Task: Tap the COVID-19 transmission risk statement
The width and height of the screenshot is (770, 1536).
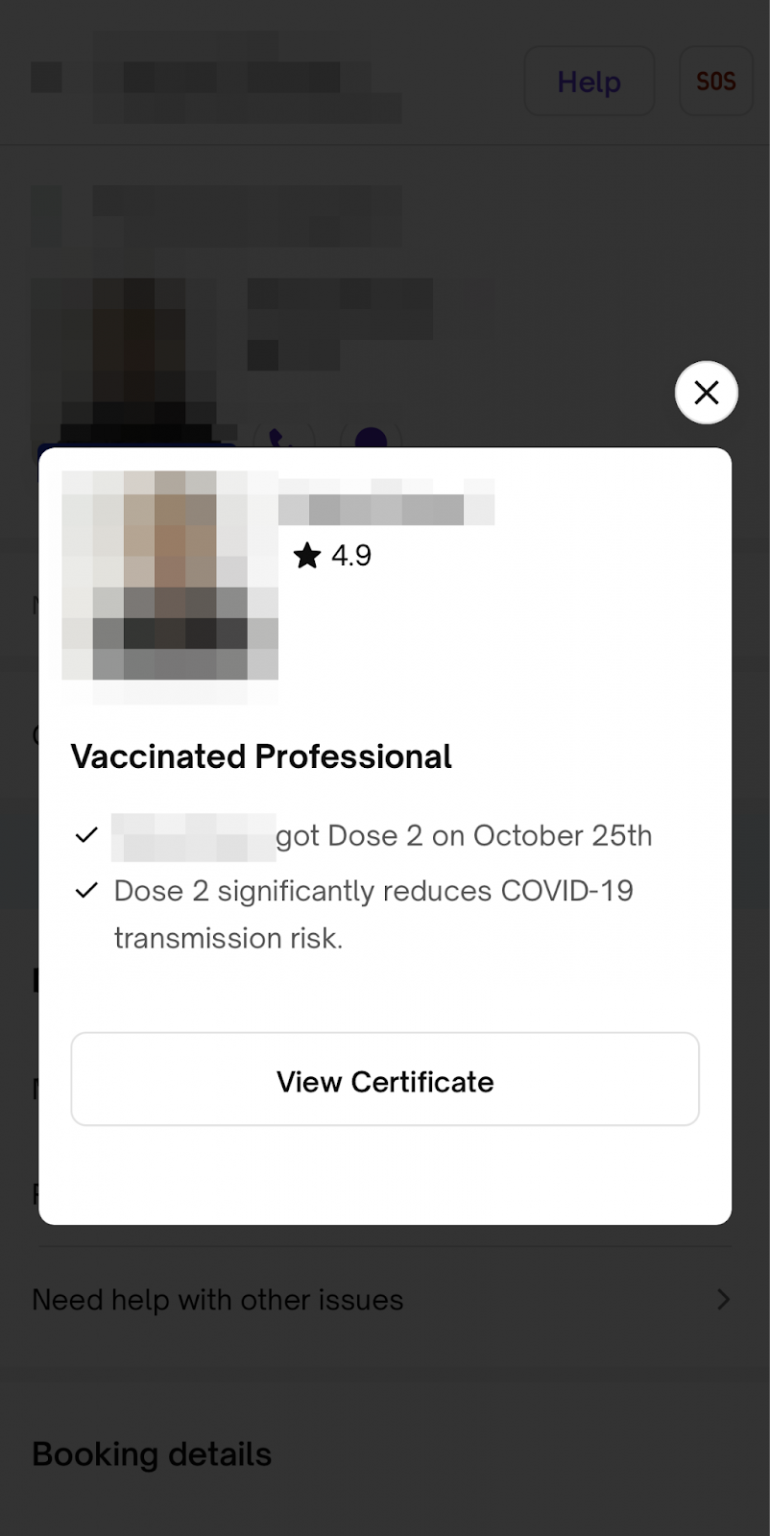Action: [x=374, y=914]
